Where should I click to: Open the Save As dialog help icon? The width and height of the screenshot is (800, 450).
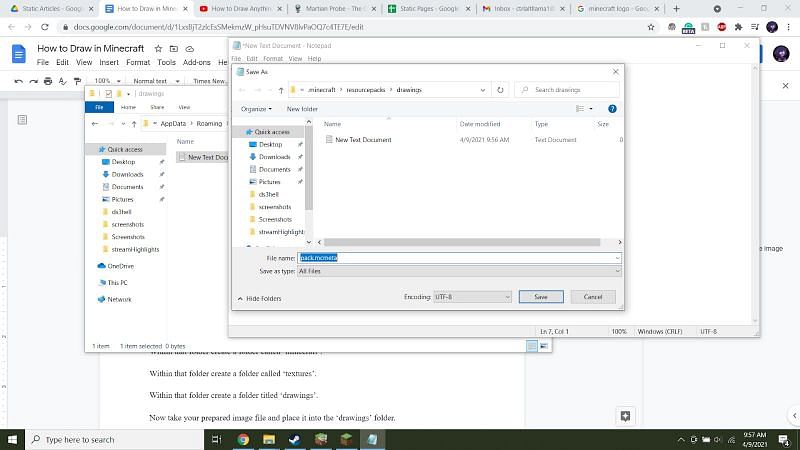pos(612,108)
